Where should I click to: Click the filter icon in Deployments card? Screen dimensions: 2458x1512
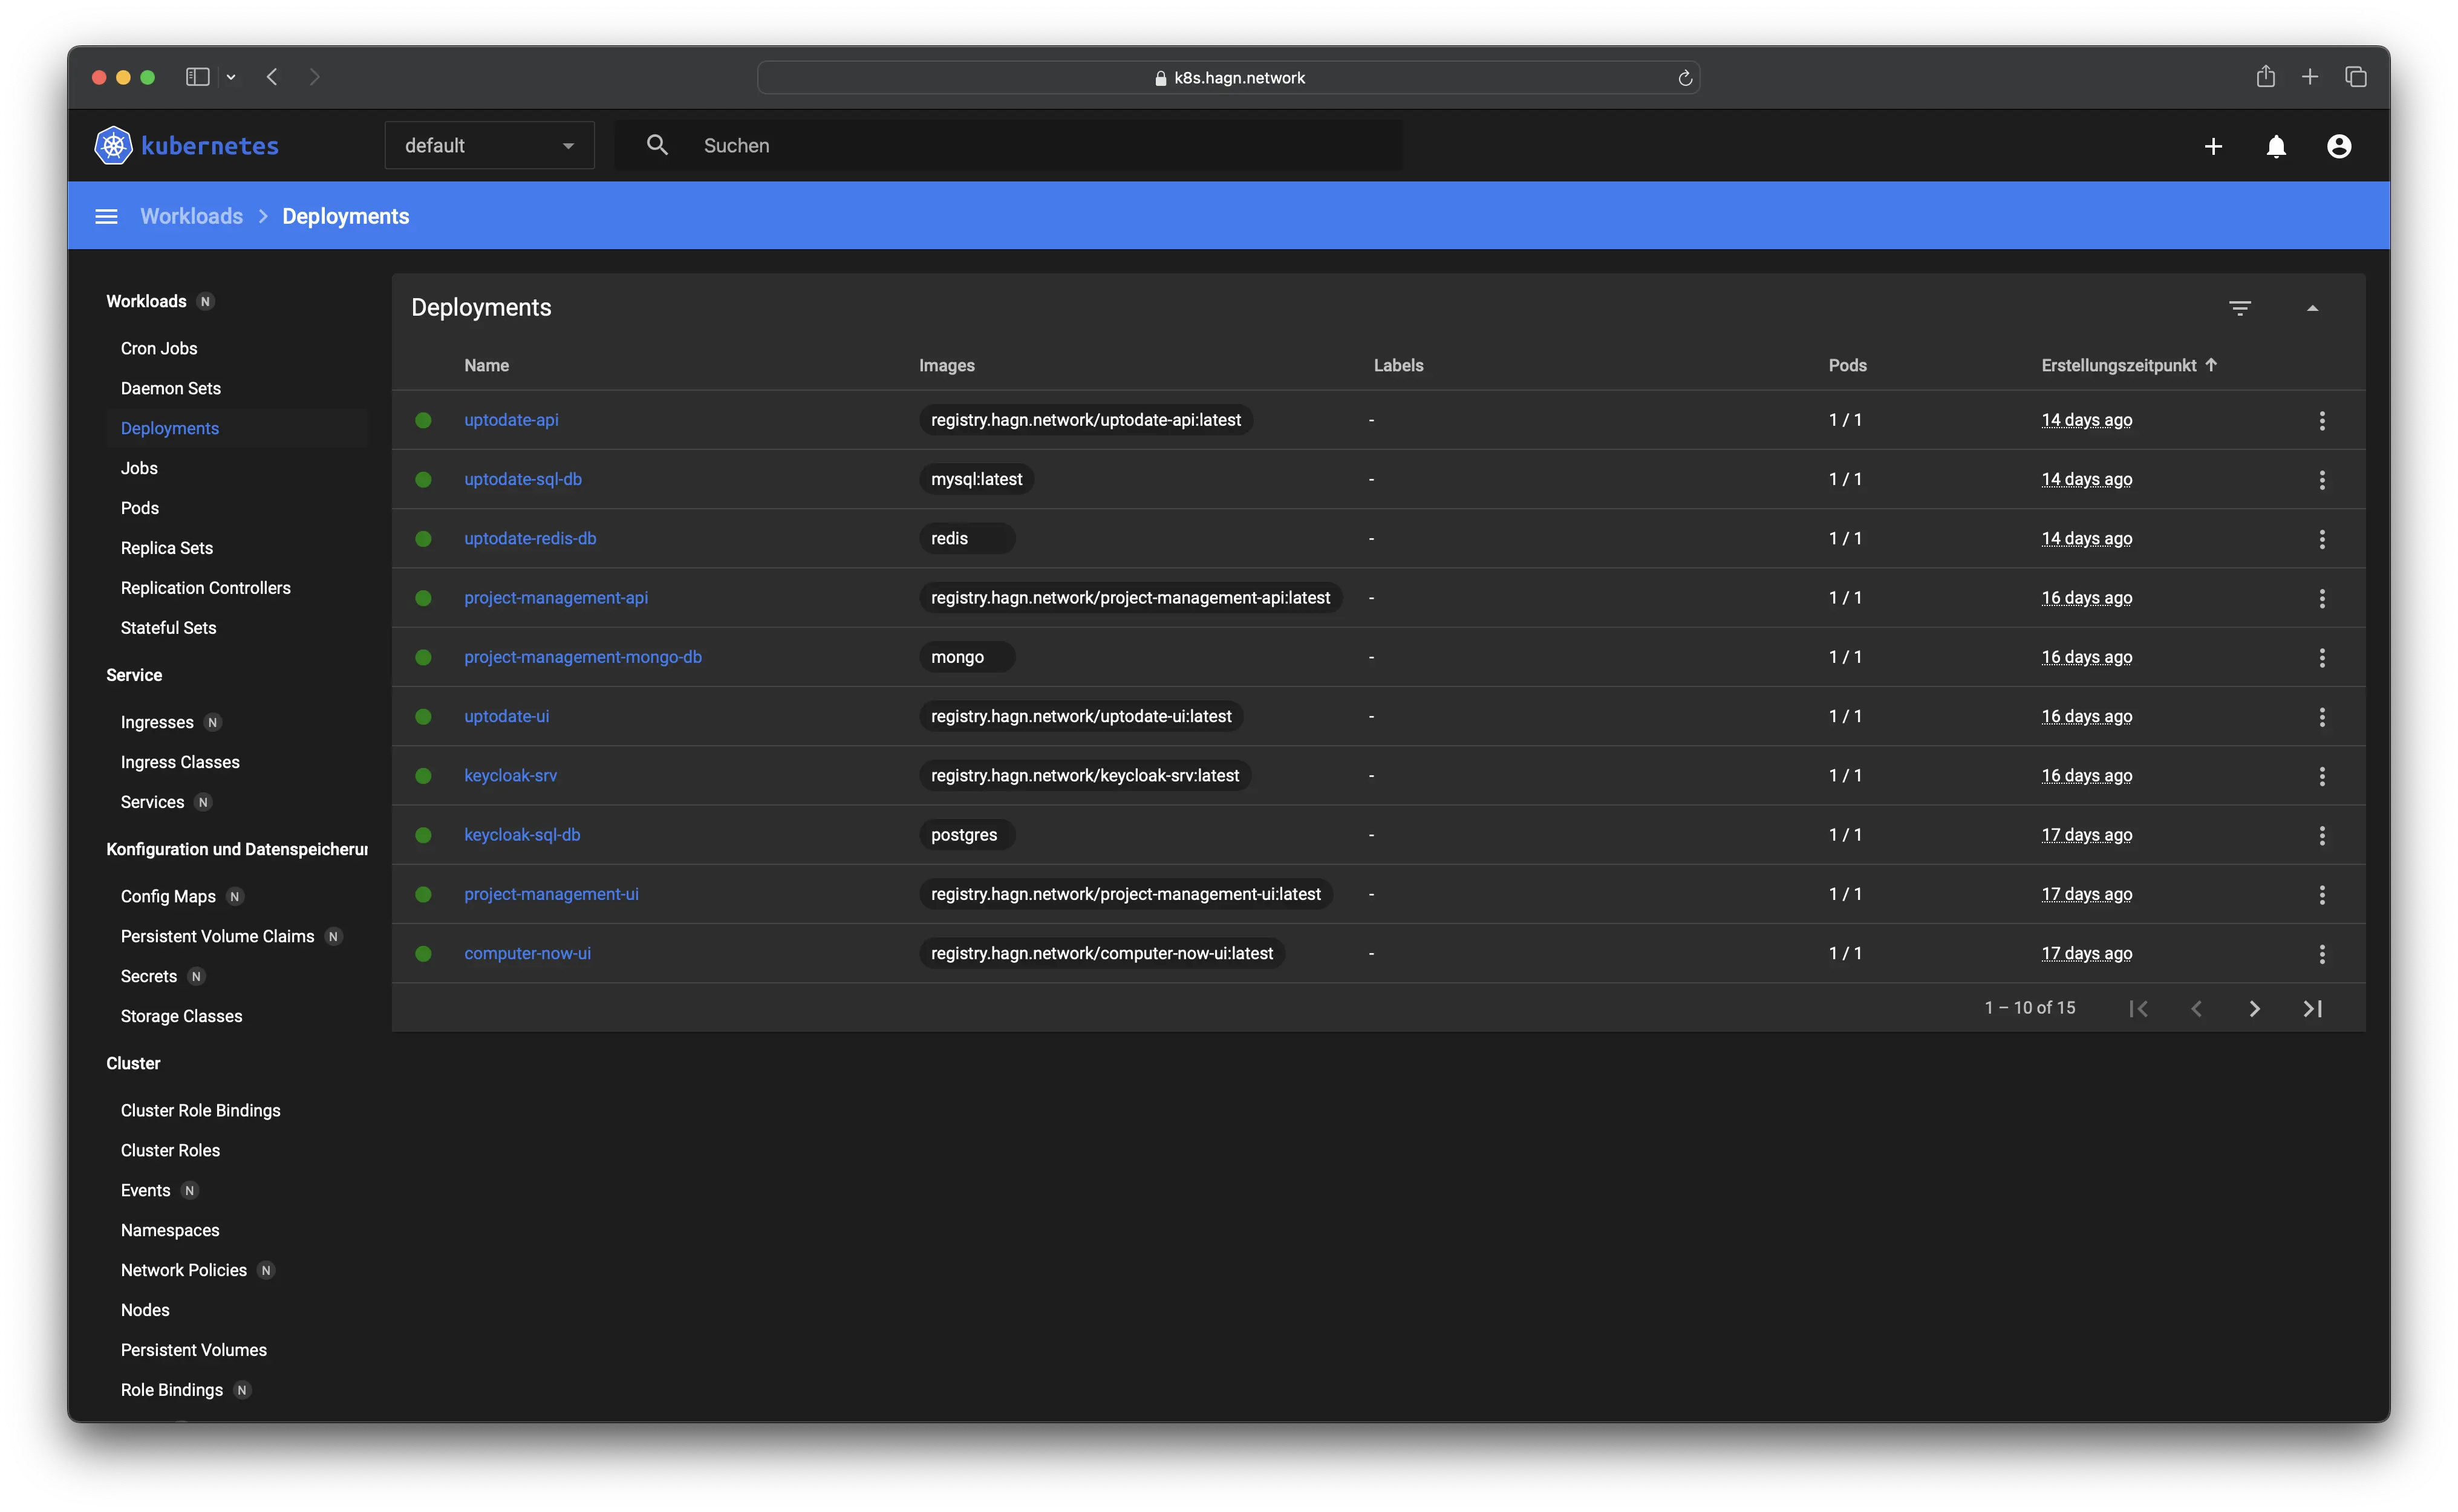(2240, 308)
